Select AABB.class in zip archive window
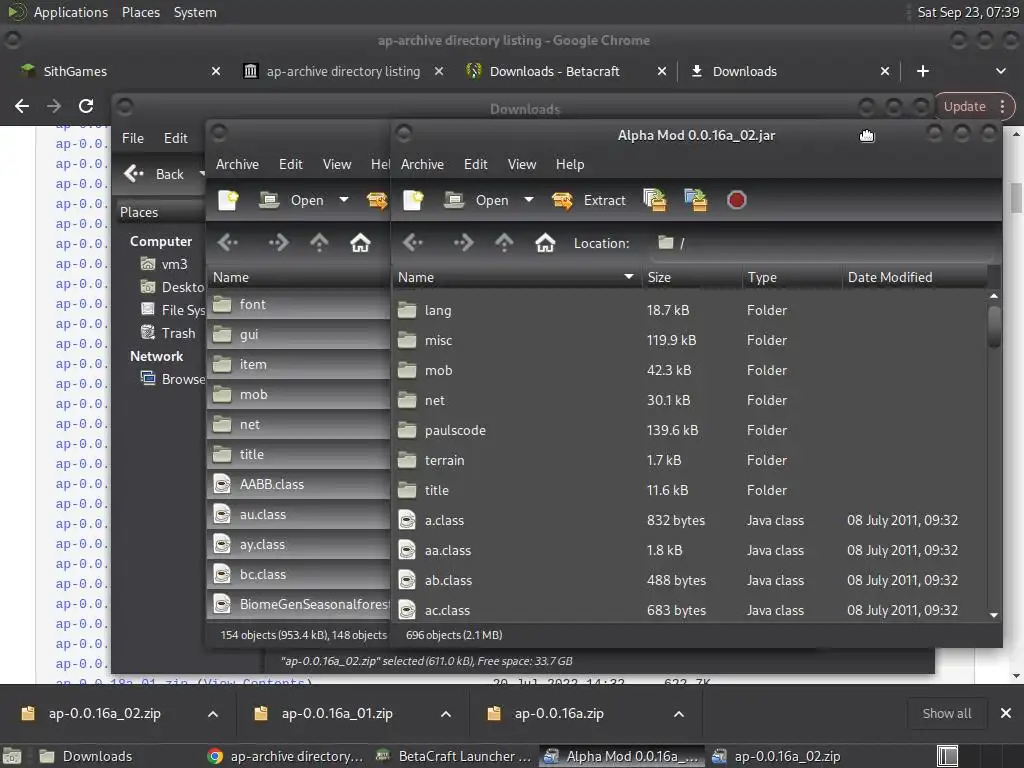 pos(299,485)
